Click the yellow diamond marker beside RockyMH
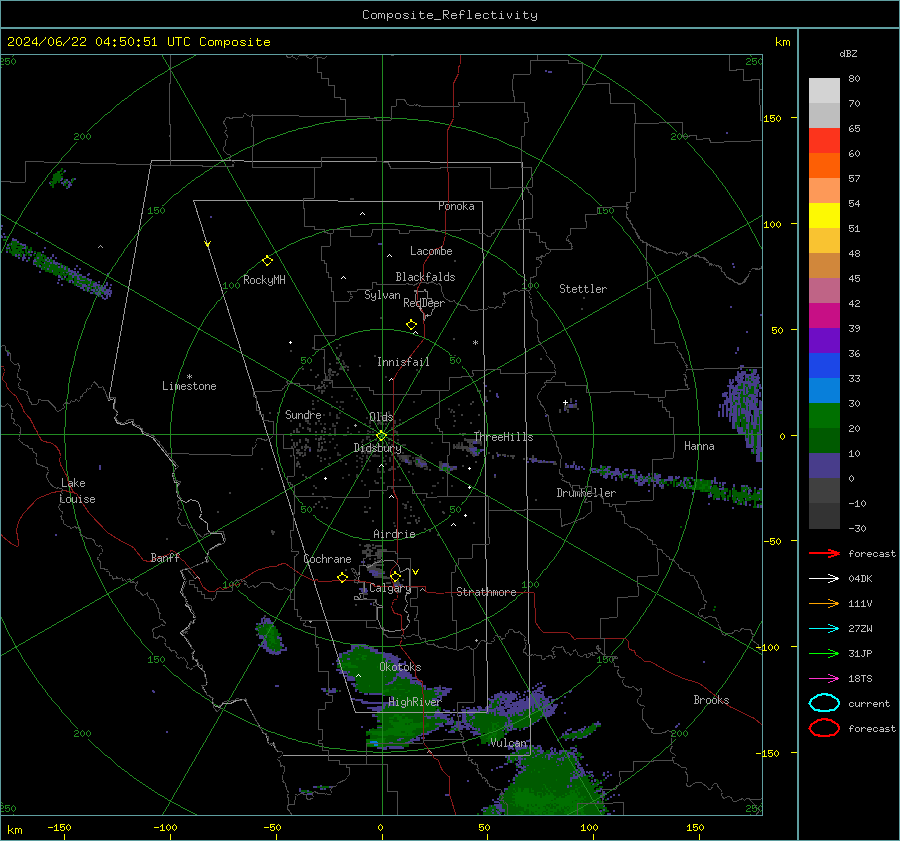This screenshot has width=900, height=841. pyautogui.click(x=267, y=261)
